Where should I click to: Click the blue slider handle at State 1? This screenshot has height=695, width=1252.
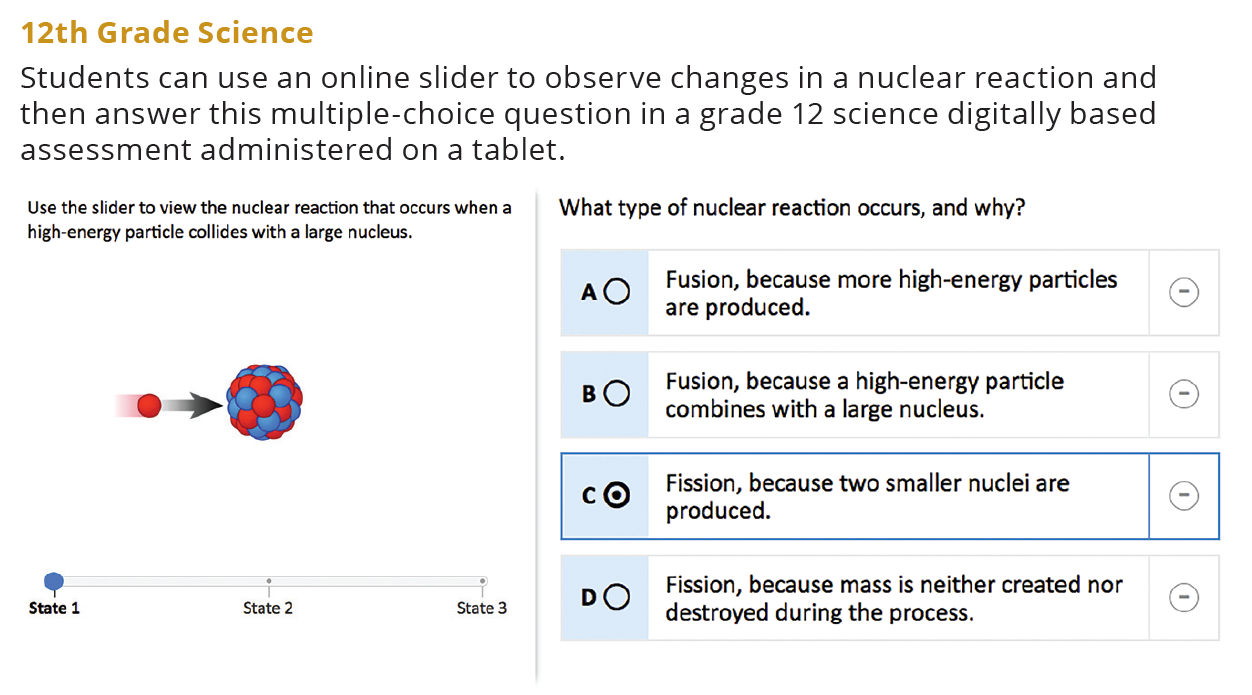tap(55, 581)
